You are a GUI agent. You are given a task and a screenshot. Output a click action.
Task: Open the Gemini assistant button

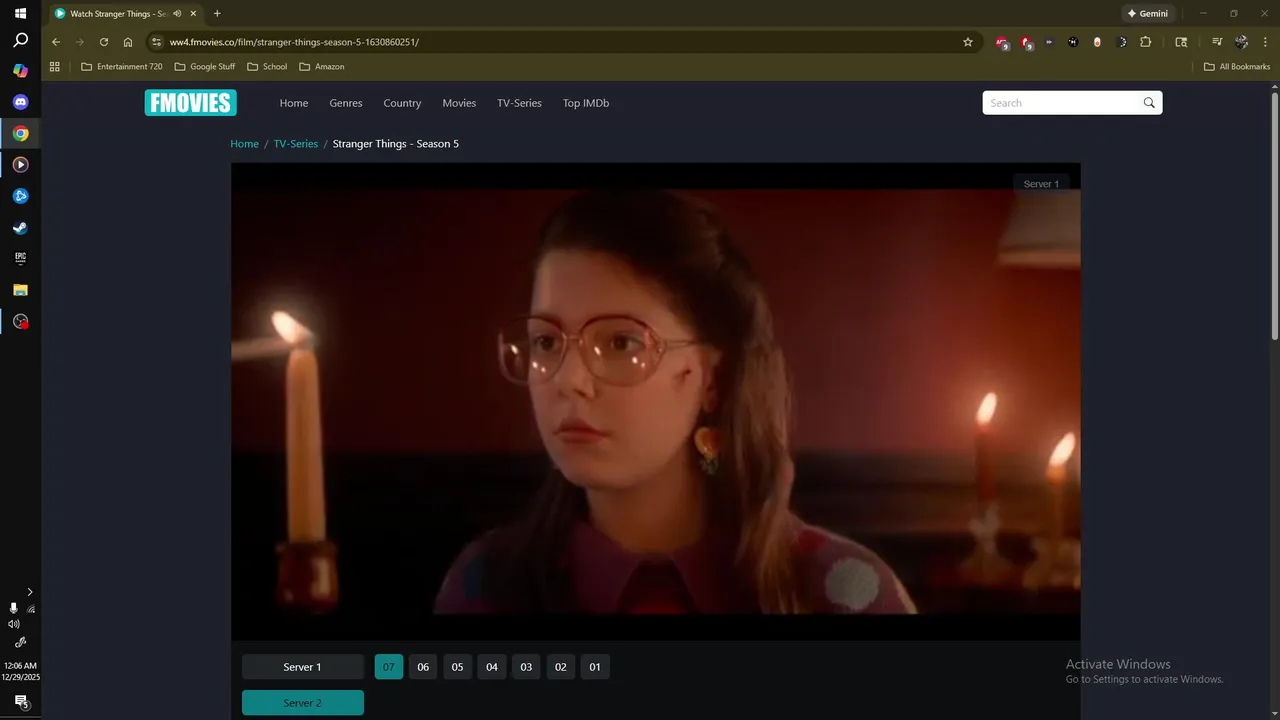(1147, 14)
